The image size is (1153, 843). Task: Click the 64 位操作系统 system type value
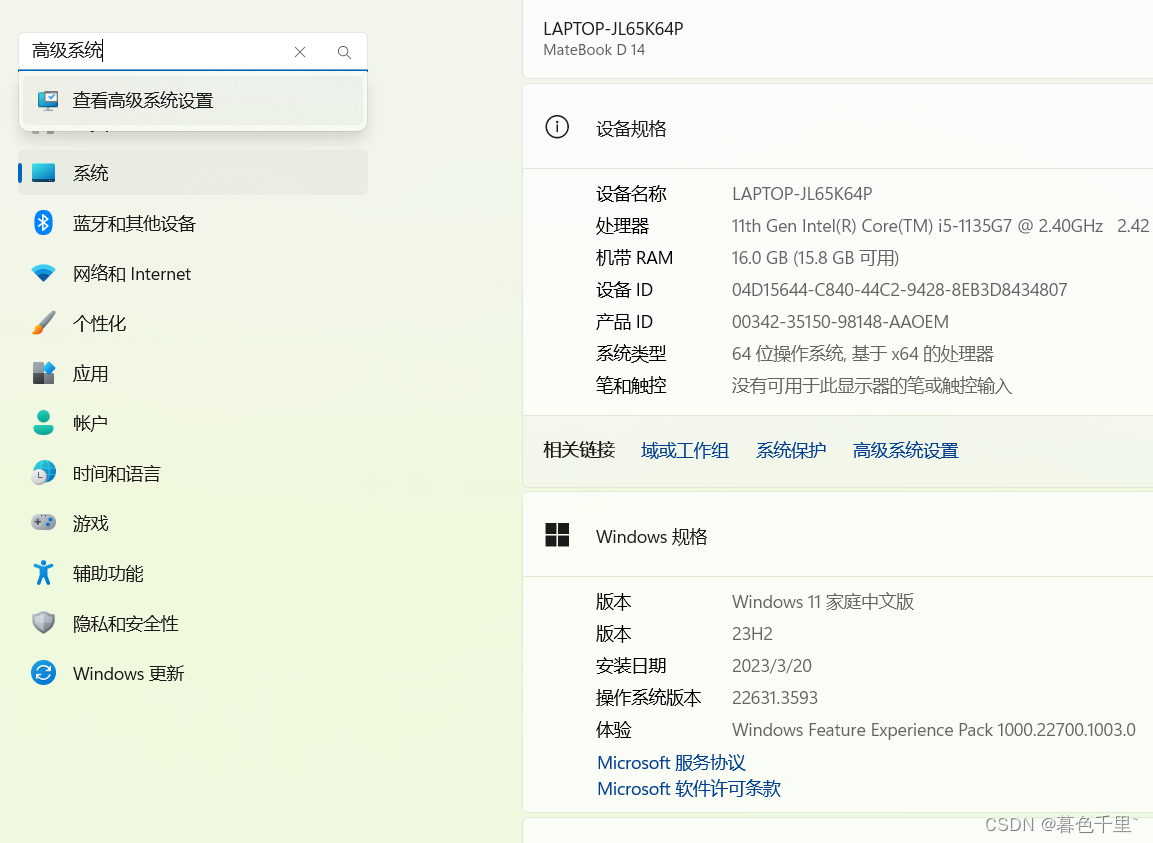pos(863,354)
